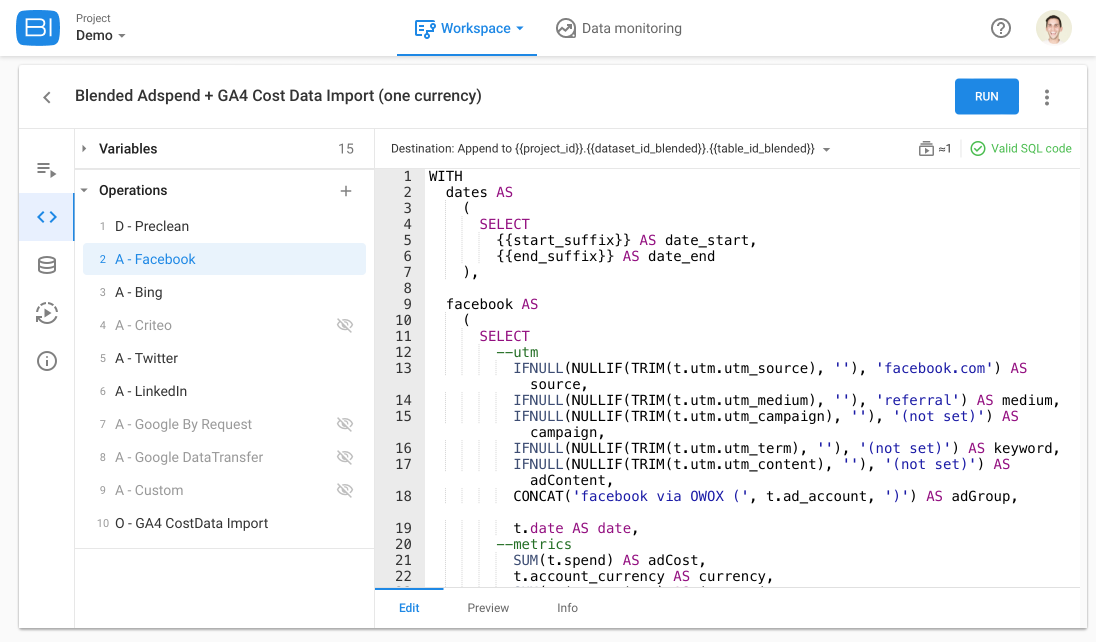Viewport: 1096px width, 642px height.
Task: Click the query title text
Action: [278, 96]
